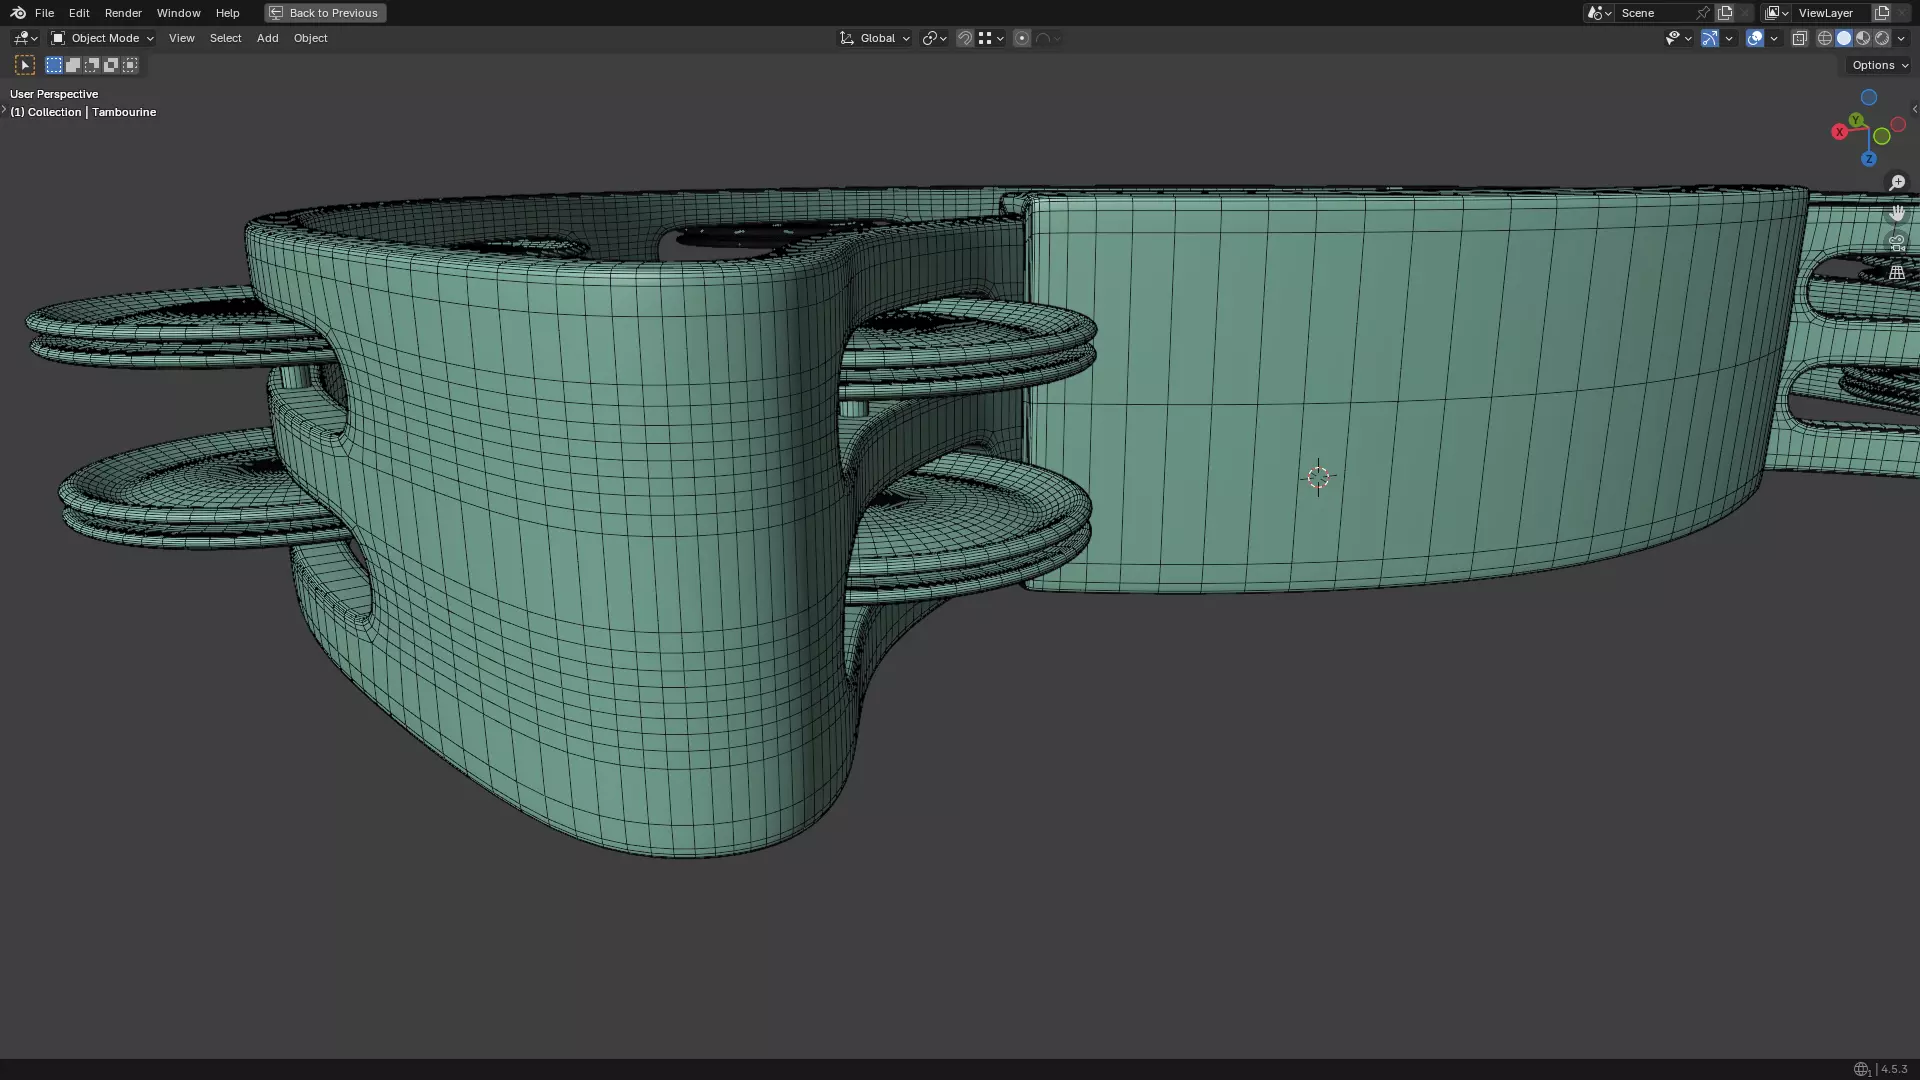This screenshot has width=1920, height=1080.
Task: Switch to material preview shading
Action: pos(1863,38)
